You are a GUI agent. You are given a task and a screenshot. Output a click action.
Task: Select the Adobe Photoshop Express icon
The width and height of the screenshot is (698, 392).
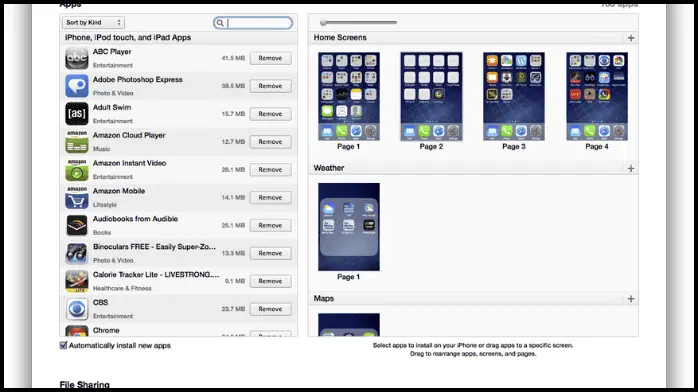(77, 86)
